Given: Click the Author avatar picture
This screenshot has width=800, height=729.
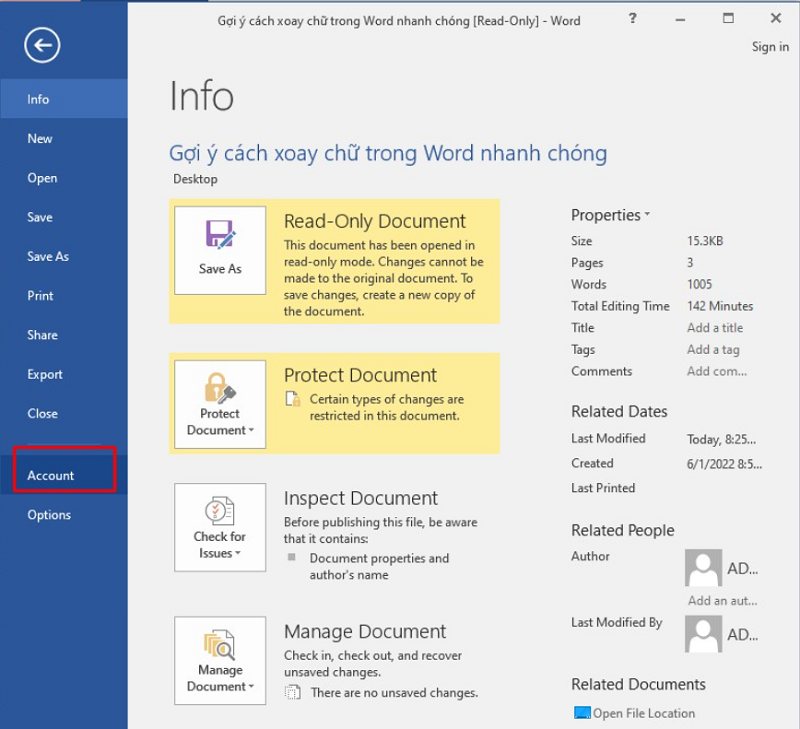Looking at the screenshot, I should (x=703, y=568).
